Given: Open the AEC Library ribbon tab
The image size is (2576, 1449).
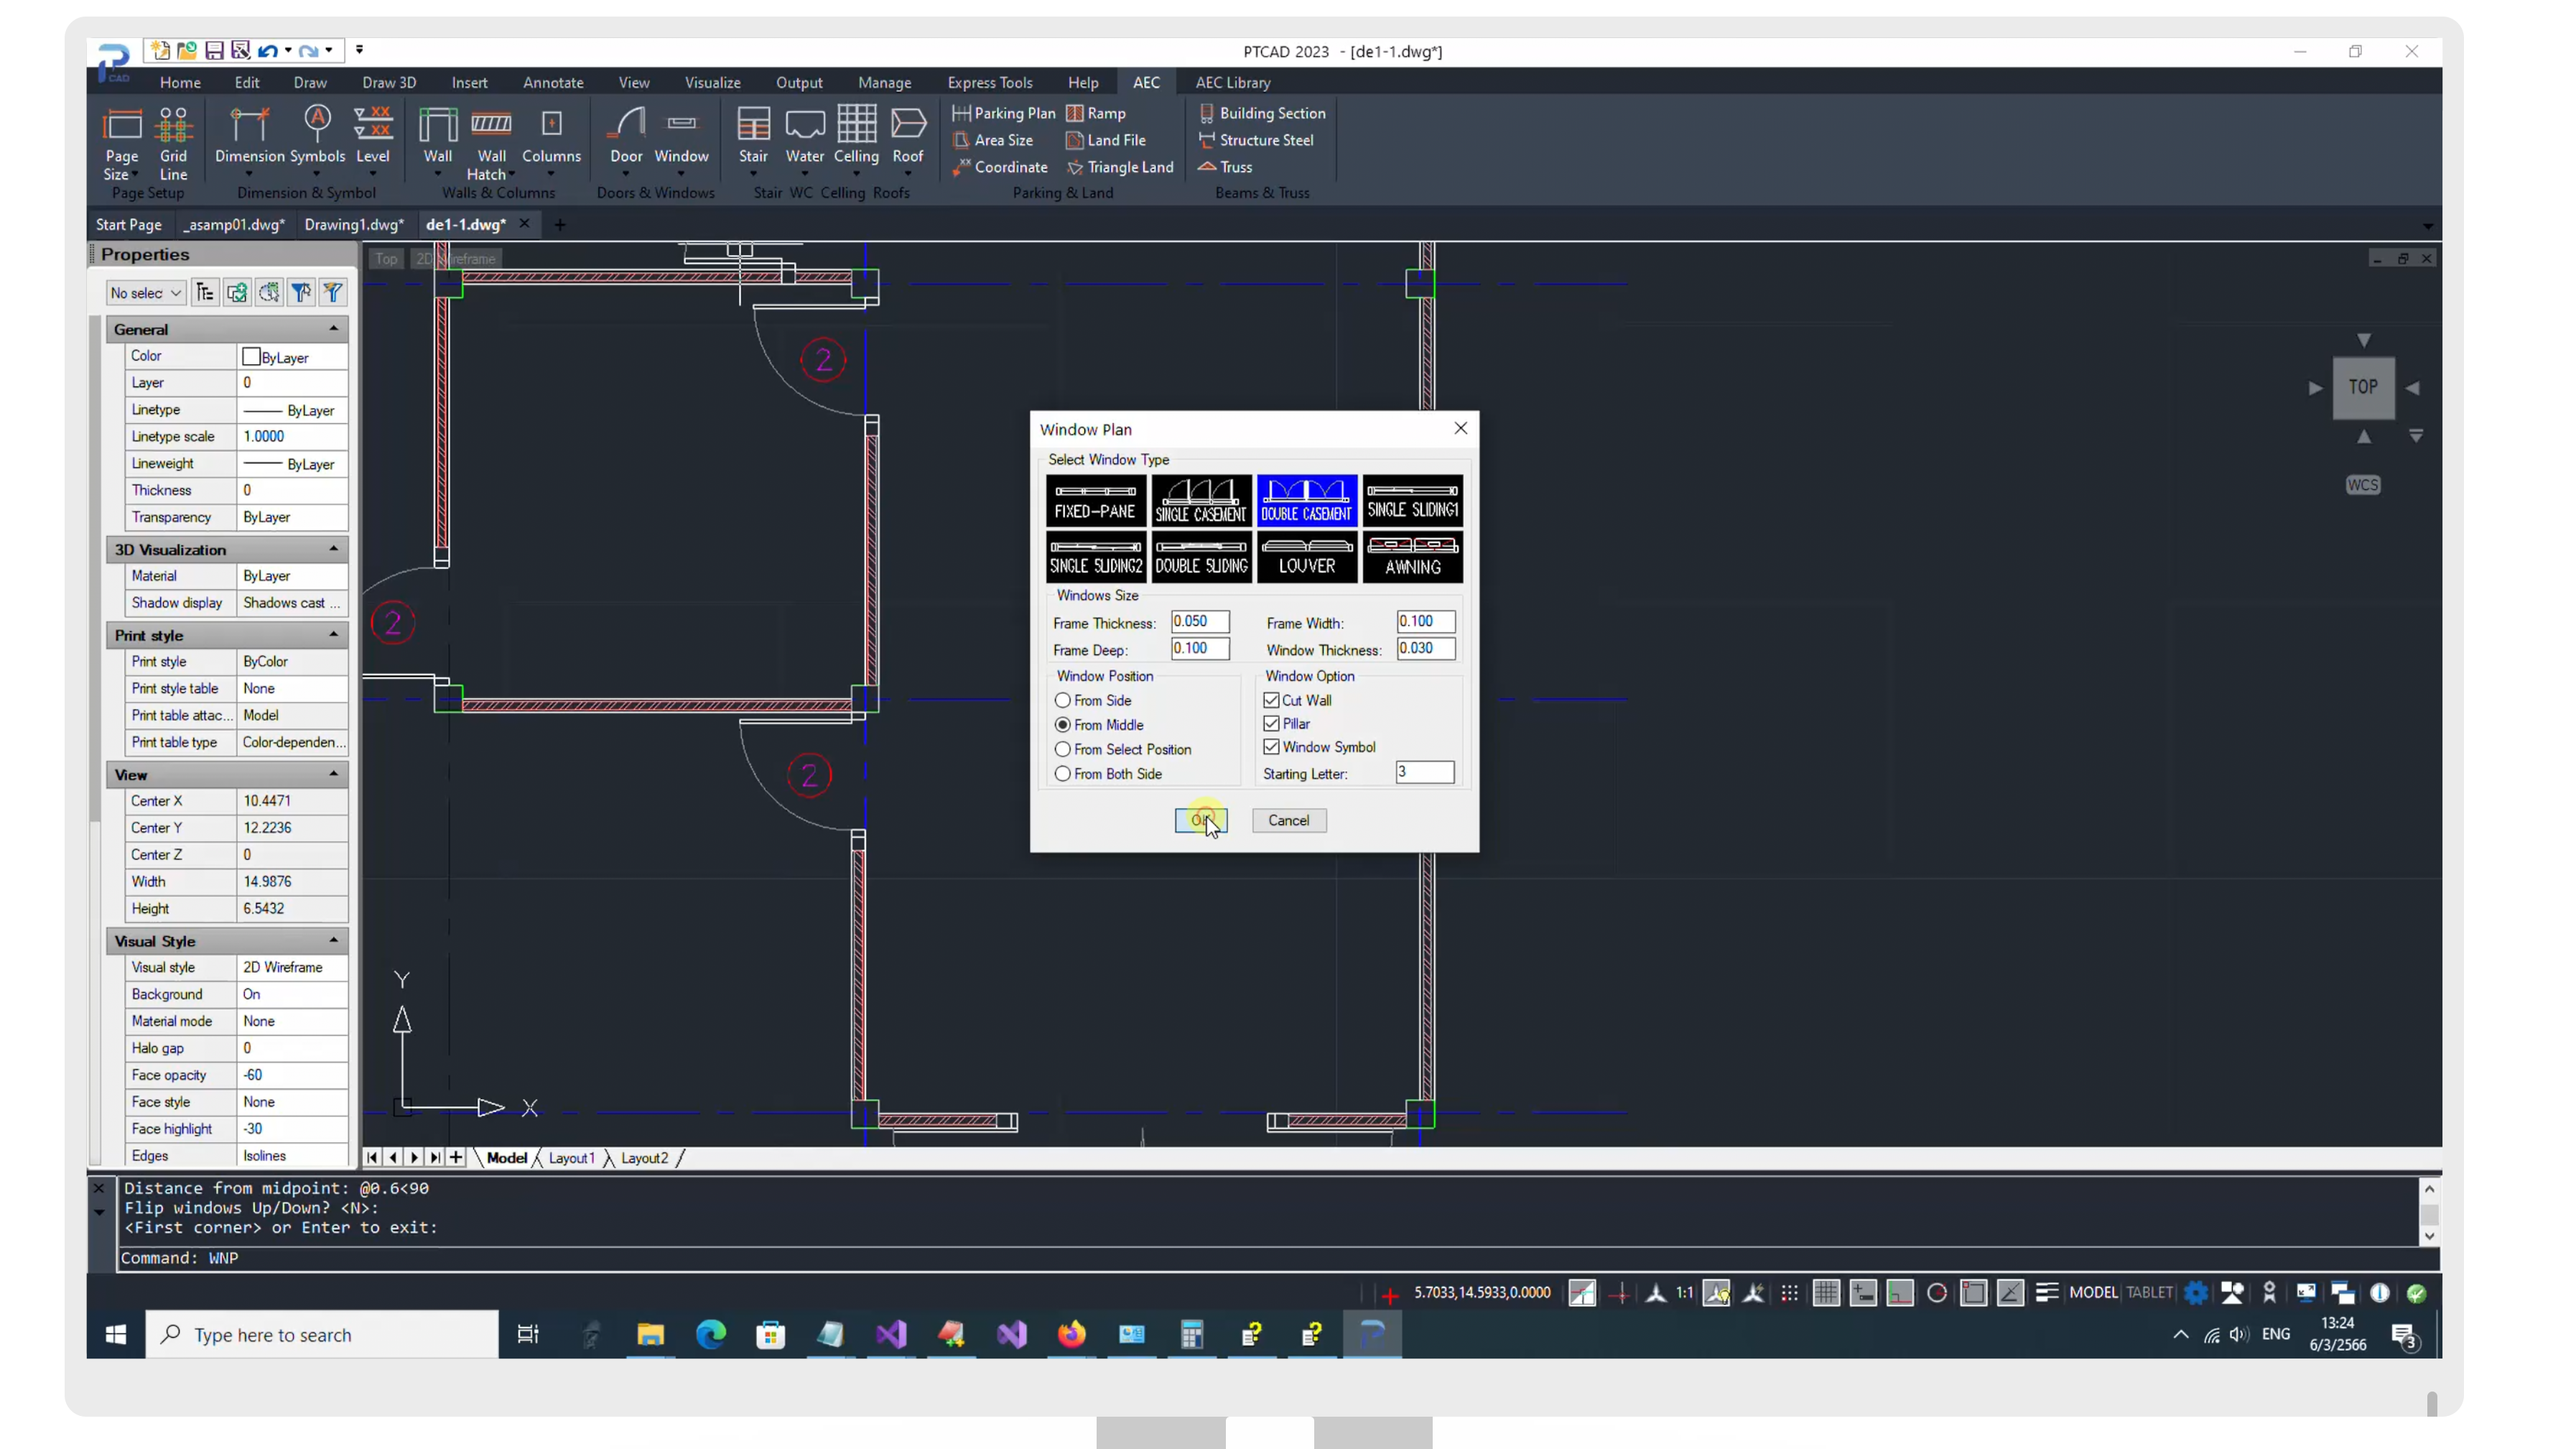Looking at the screenshot, I should [1232, 82].
